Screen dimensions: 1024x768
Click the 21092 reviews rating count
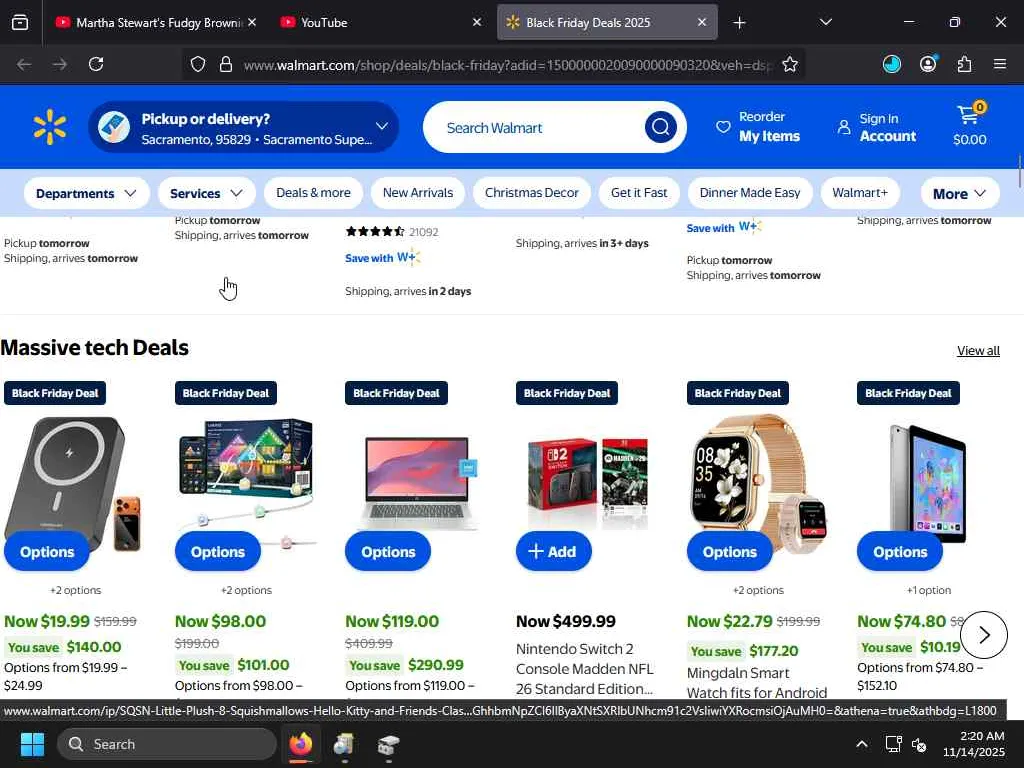pos(424,232)
